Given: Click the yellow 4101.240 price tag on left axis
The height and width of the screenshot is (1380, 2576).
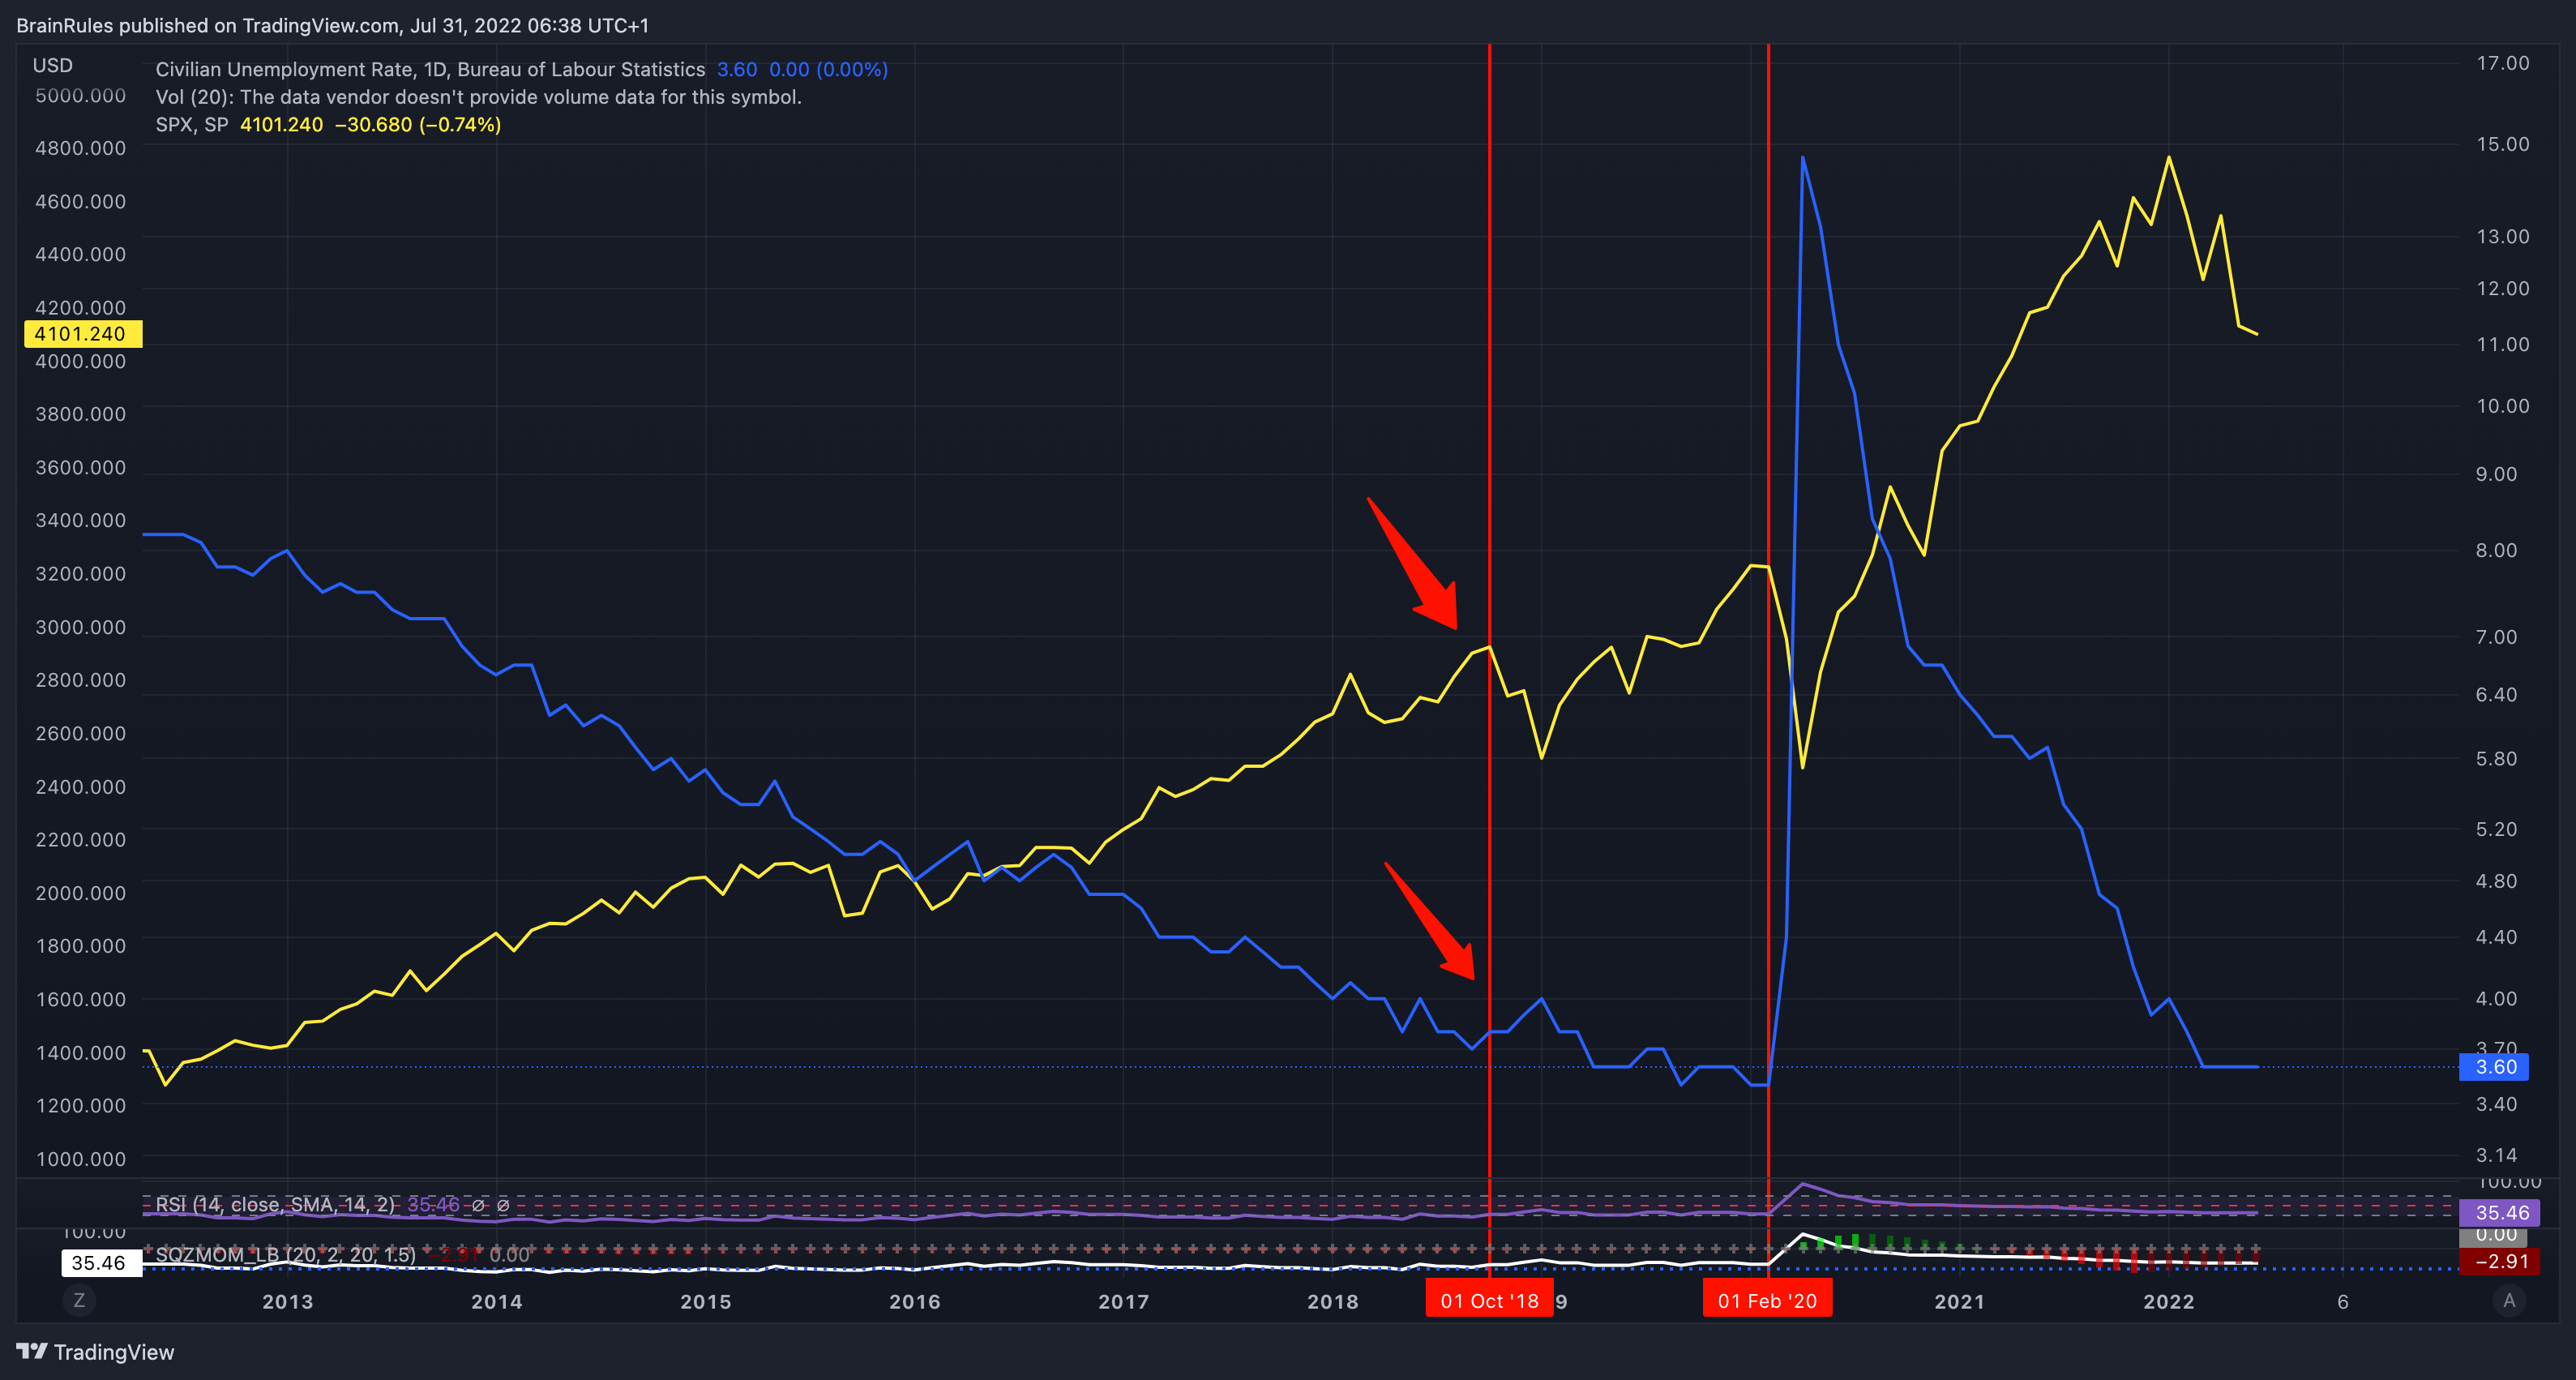Looking at the screenshot, I should coord(83,334).
